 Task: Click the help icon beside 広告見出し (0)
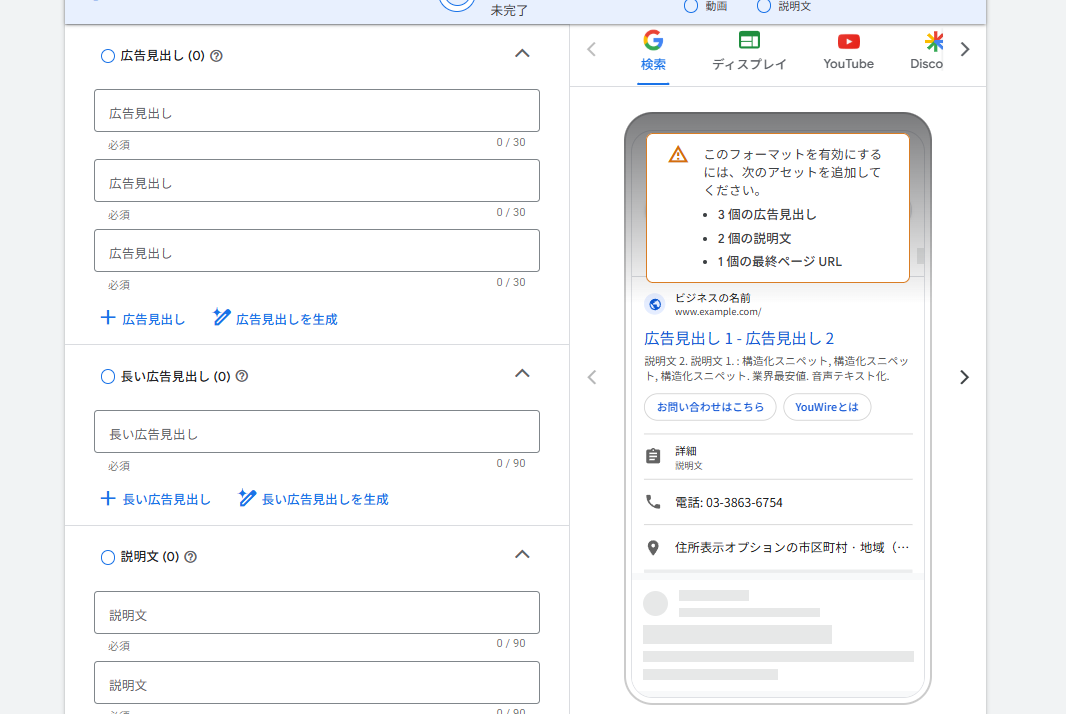tap(216, 56)
